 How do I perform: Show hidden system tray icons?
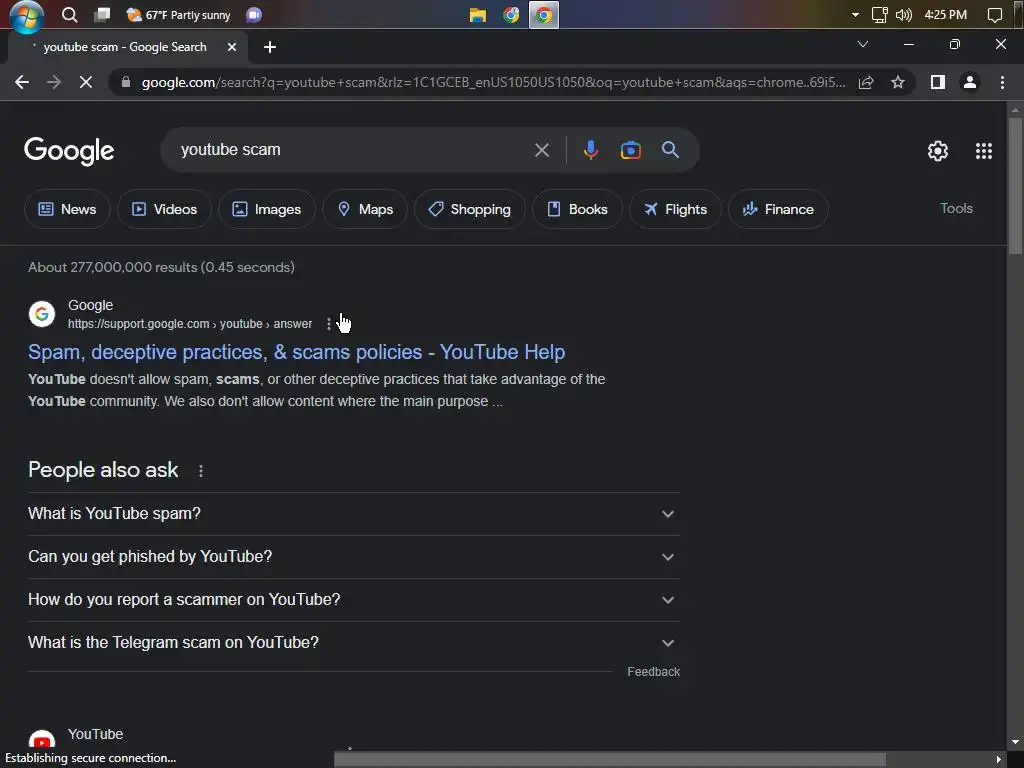coord(855,14)
